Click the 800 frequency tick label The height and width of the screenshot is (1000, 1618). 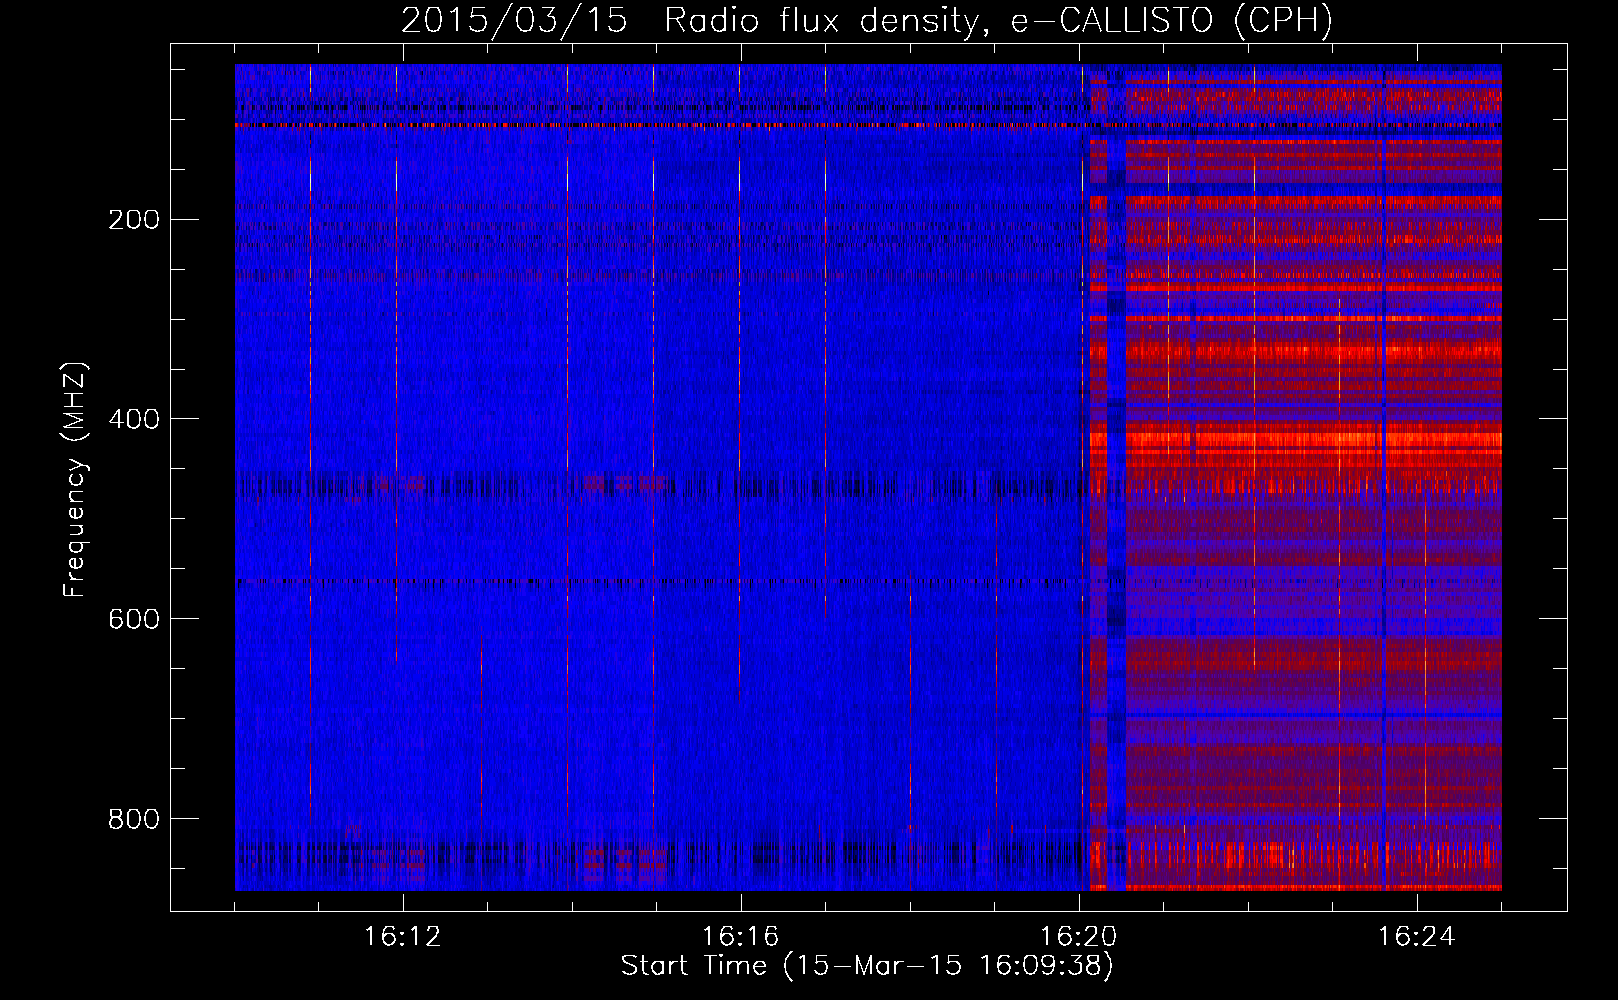click(134, 819)
